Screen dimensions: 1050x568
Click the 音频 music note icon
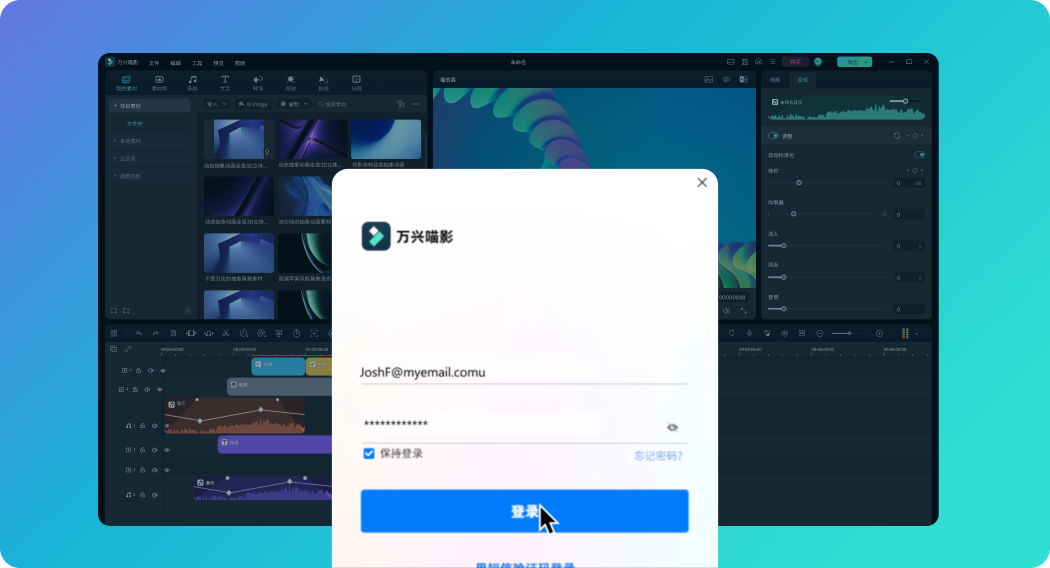click(192, 80)
